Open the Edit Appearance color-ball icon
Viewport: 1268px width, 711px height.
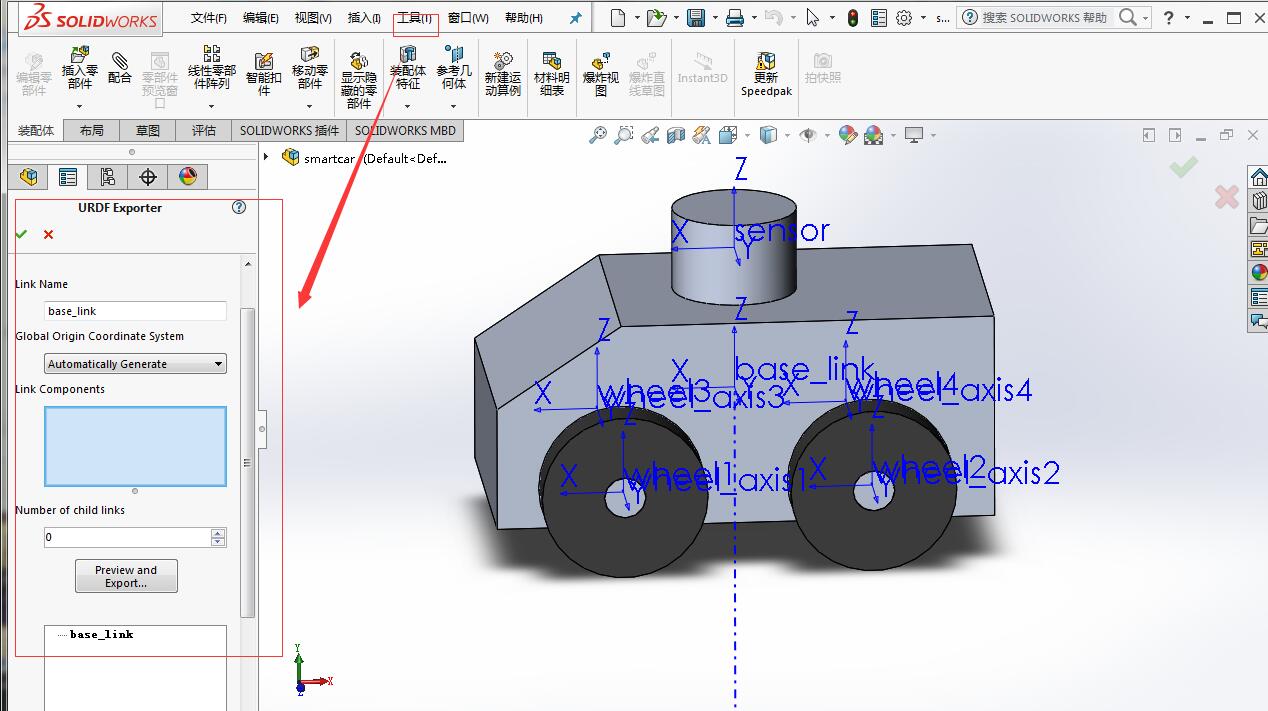pos(848,135)
